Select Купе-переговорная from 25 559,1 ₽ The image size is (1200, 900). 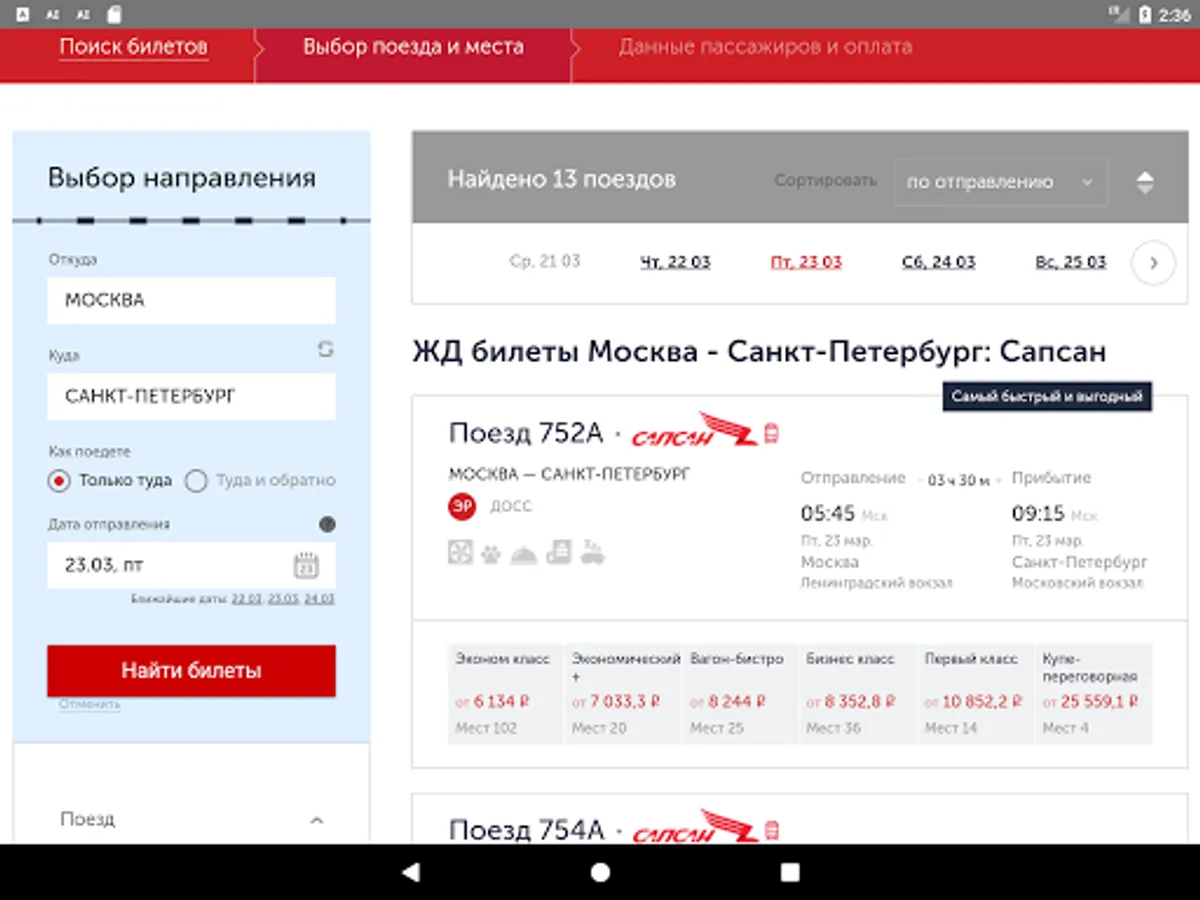pyautogui.click(x=1094, y=694)
